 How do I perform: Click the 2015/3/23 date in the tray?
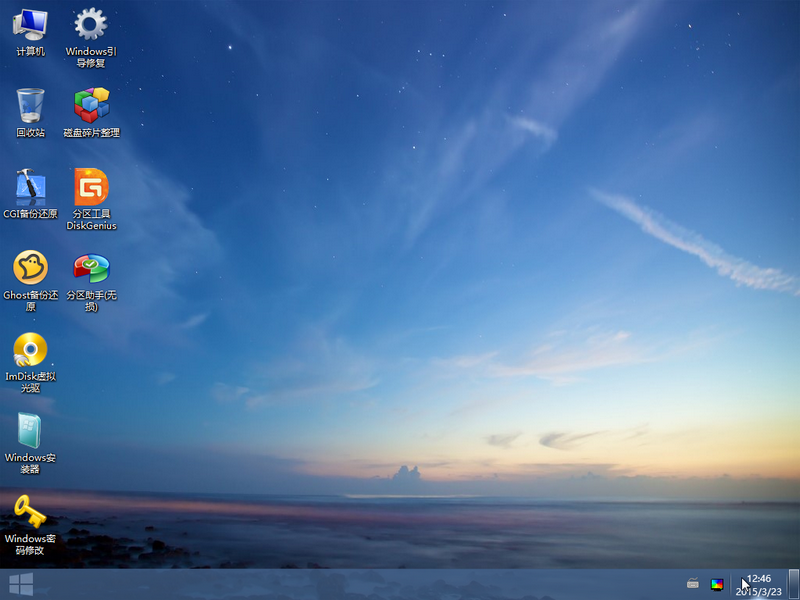[x=759, y=591]
